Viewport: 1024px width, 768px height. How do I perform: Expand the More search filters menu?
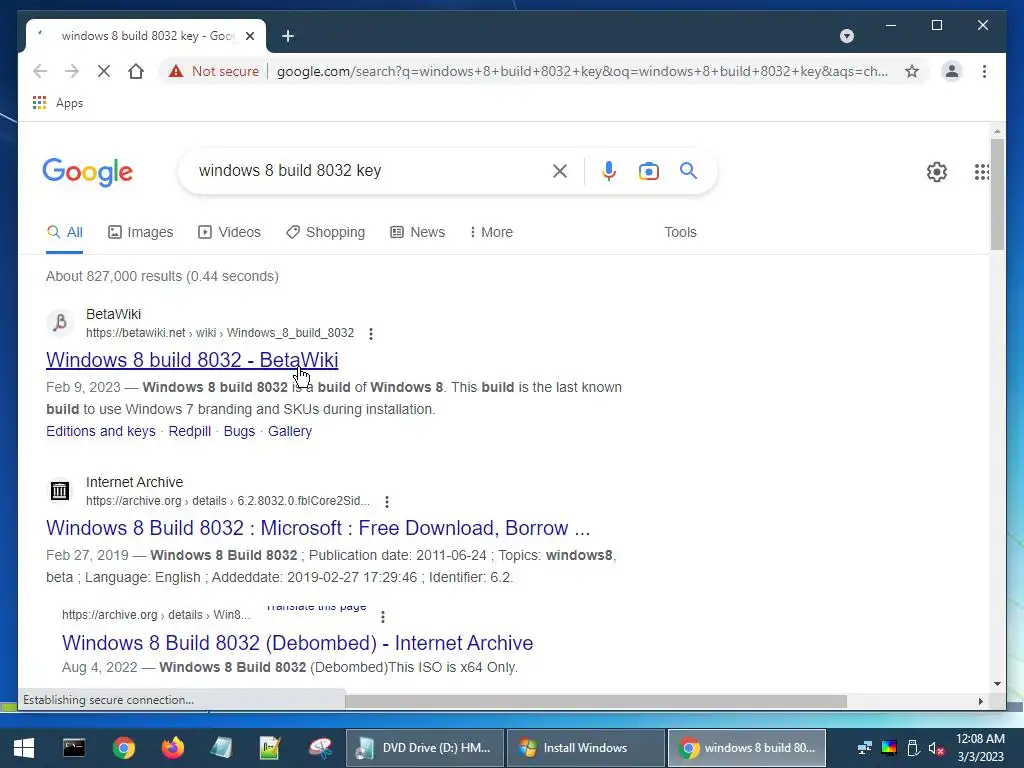(491, 232)
